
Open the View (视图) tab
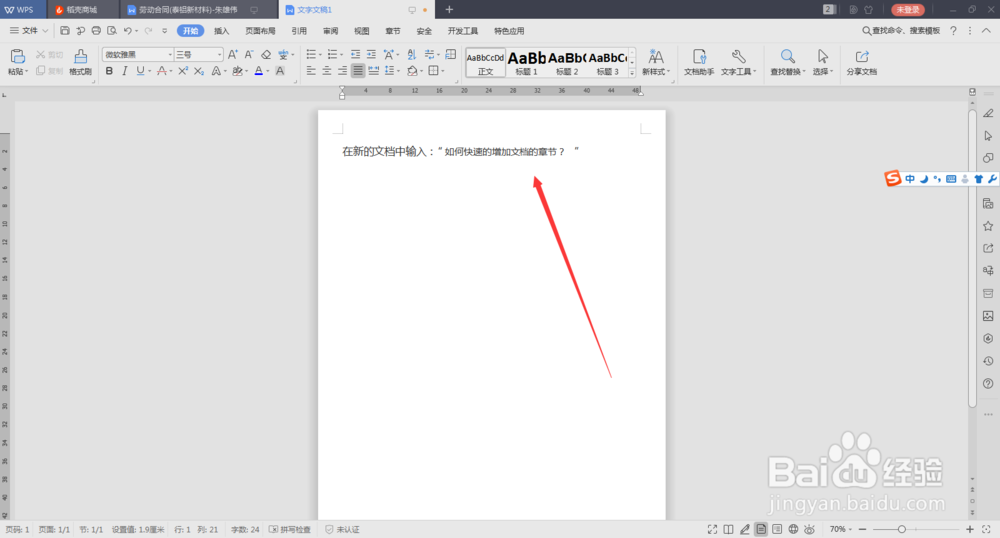362,31
